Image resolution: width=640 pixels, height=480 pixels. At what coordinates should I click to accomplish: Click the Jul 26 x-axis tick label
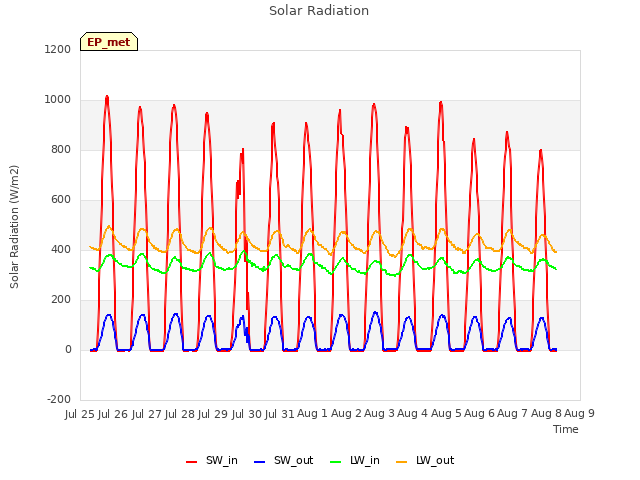tap(113, 414)
